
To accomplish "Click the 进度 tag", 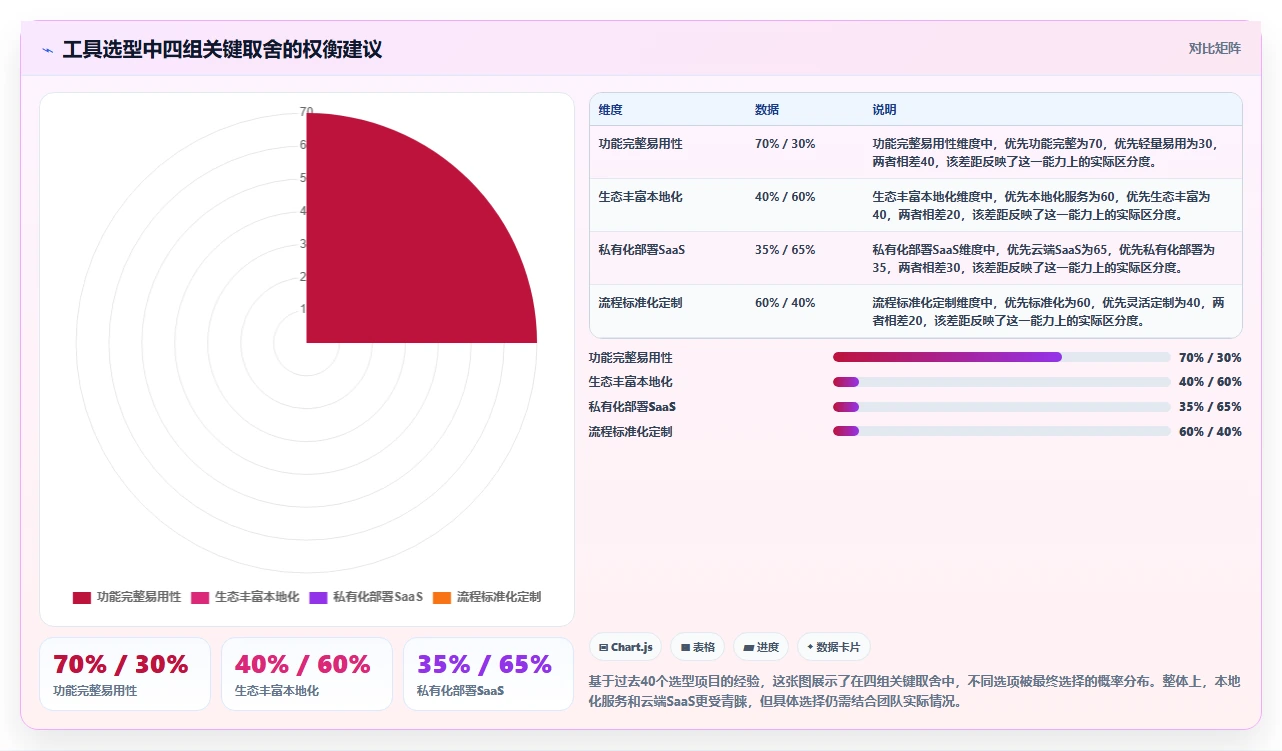I will (761, 647).
